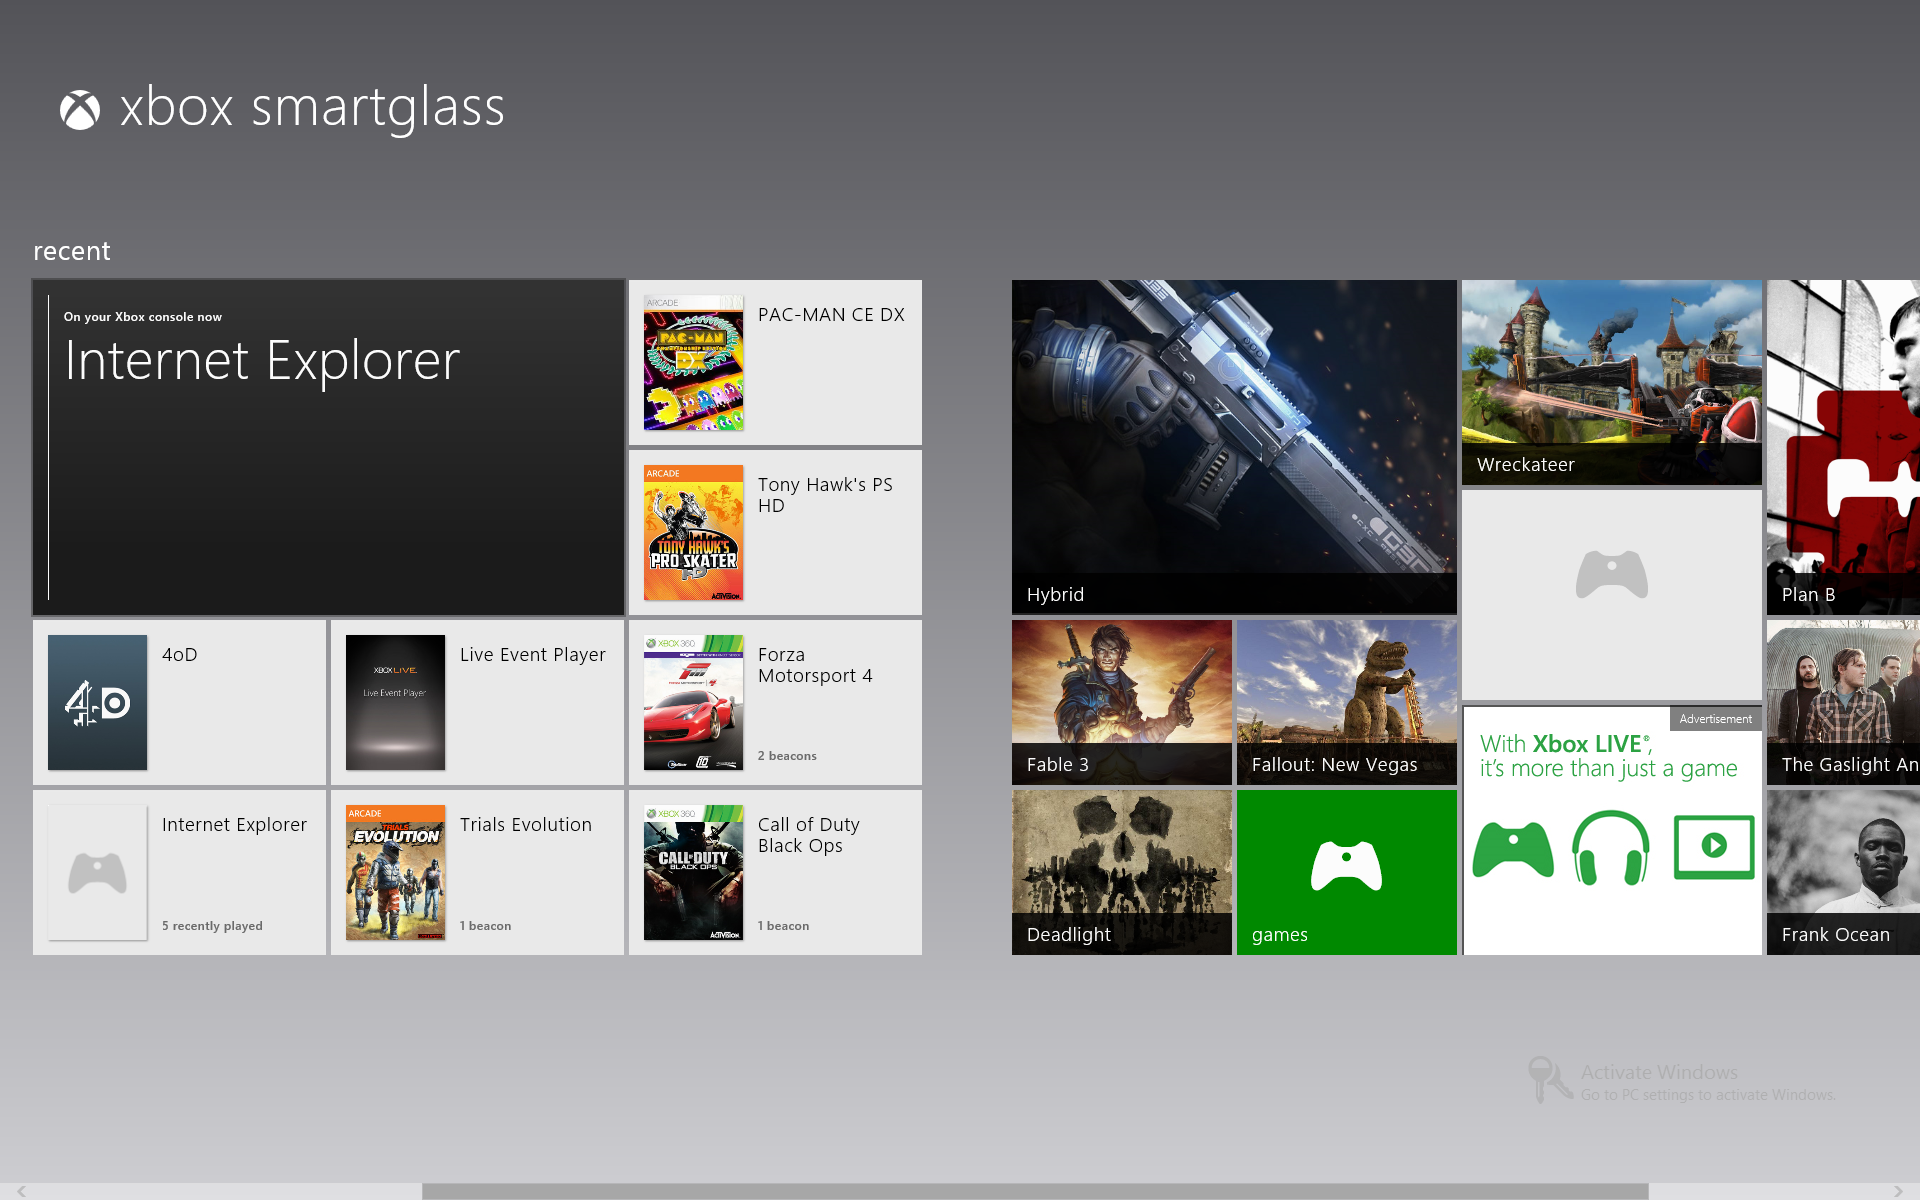The image size is (1920, 1200).
Task: Open the Plan B music tile
Action: coord(1843,447)
